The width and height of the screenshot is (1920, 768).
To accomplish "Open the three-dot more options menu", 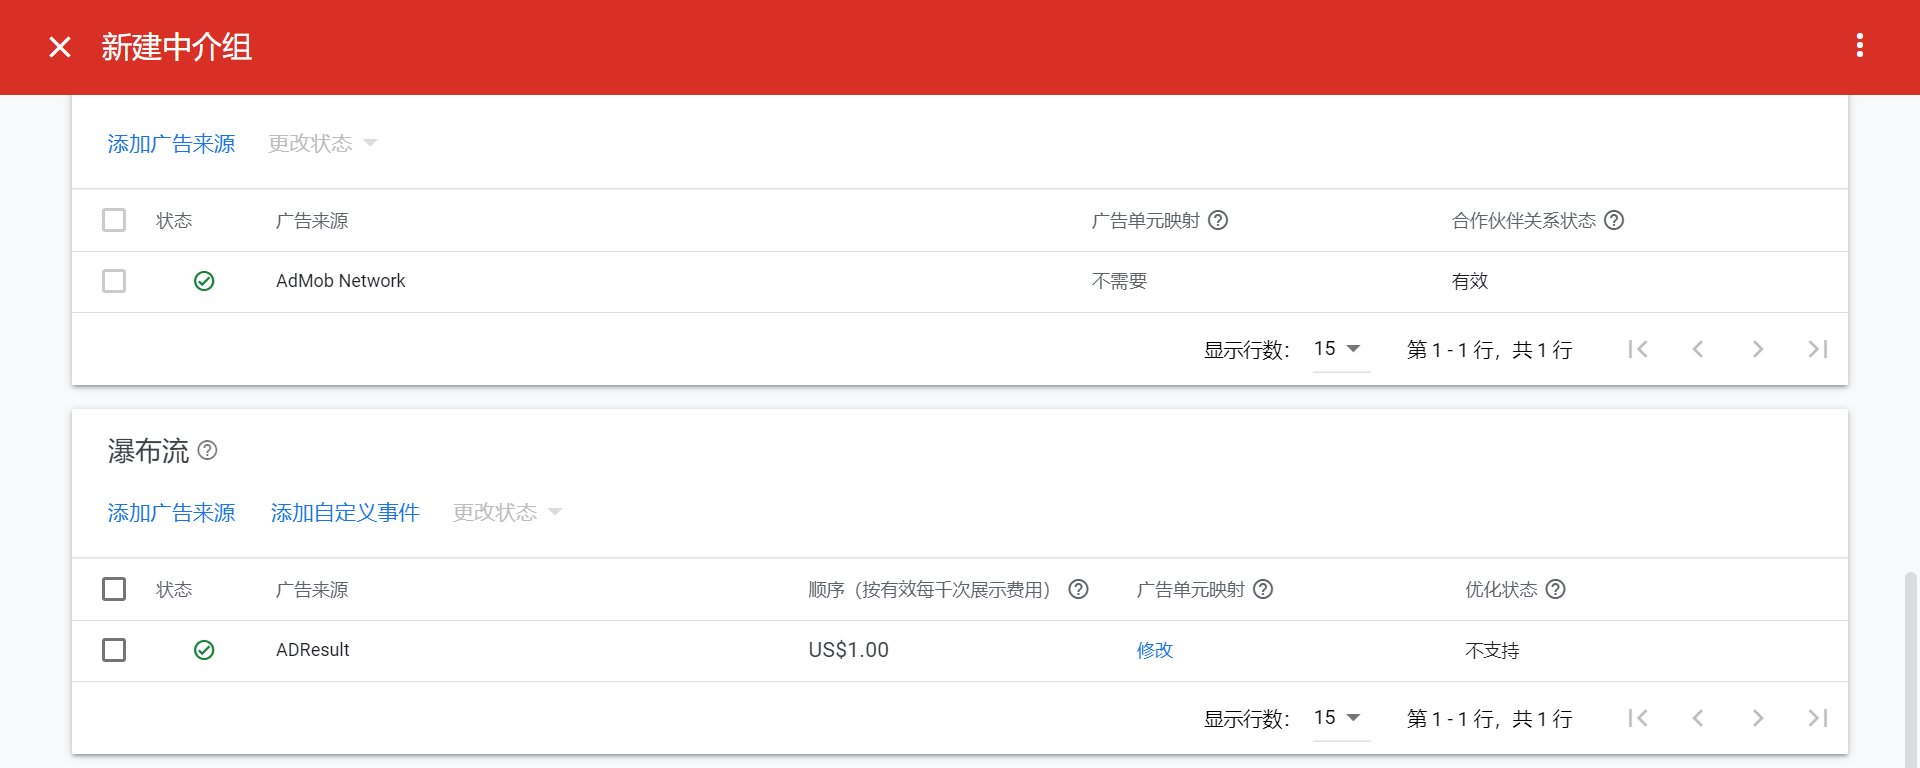I will coord(1859,46).
